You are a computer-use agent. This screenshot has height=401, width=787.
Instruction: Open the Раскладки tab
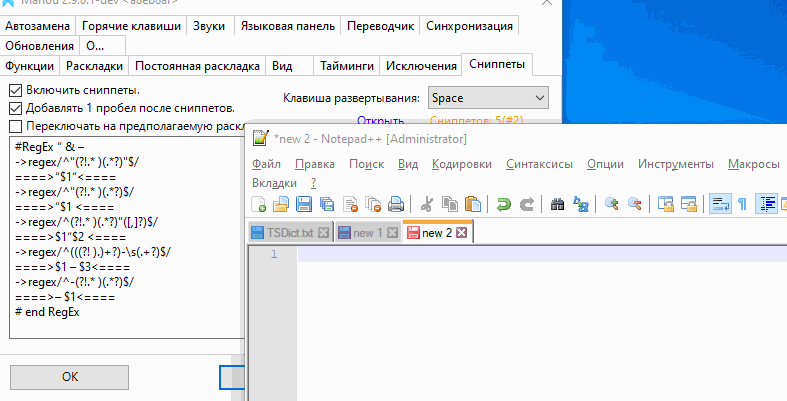click(x=94, y=66)
